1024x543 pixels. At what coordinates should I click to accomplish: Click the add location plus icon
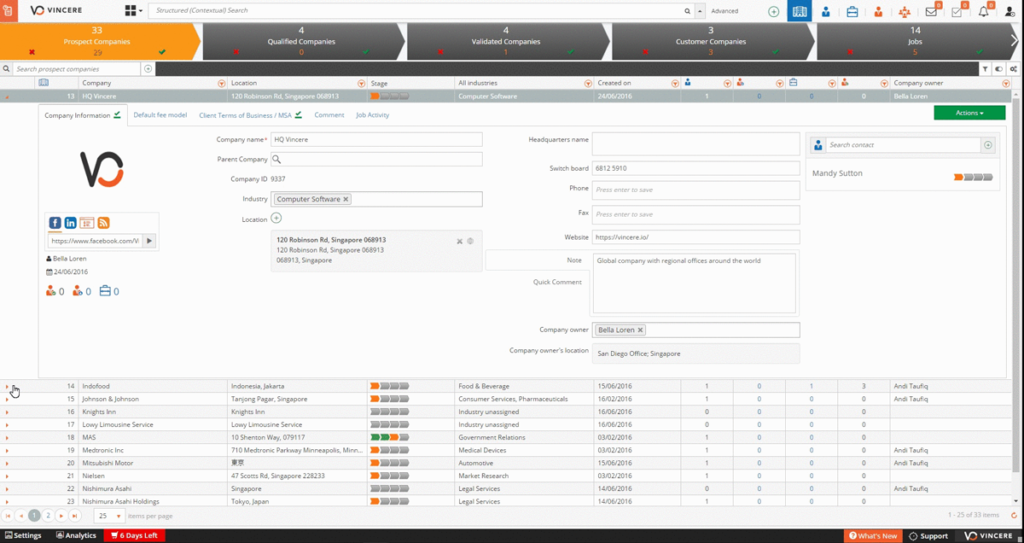point(276,218)
